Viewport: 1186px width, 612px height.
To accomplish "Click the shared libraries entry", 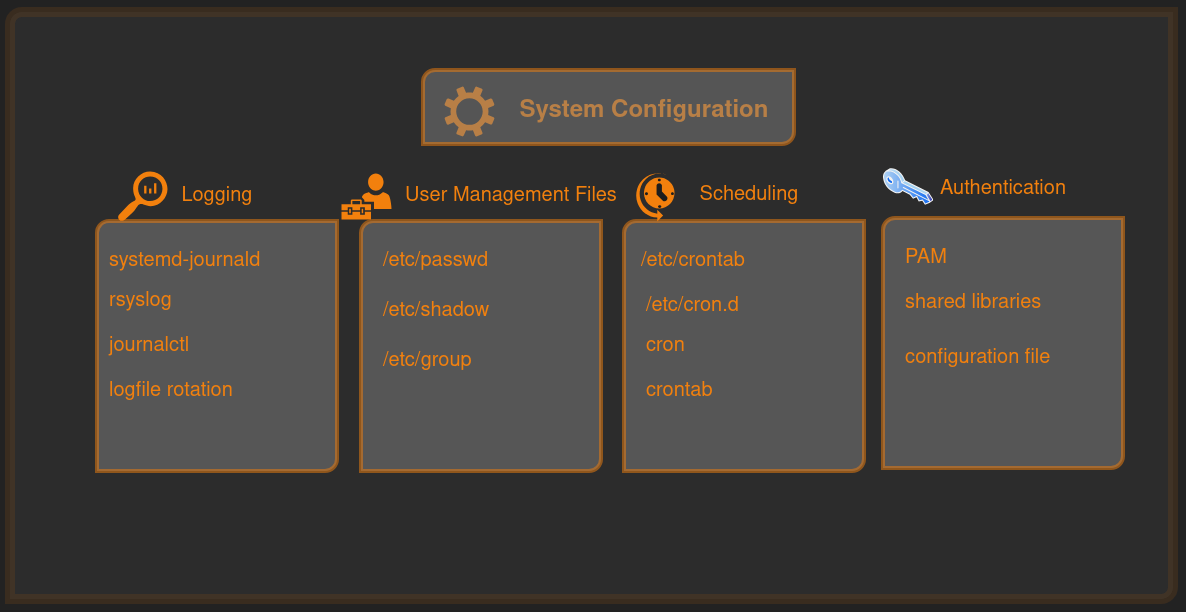I will 973,301.
